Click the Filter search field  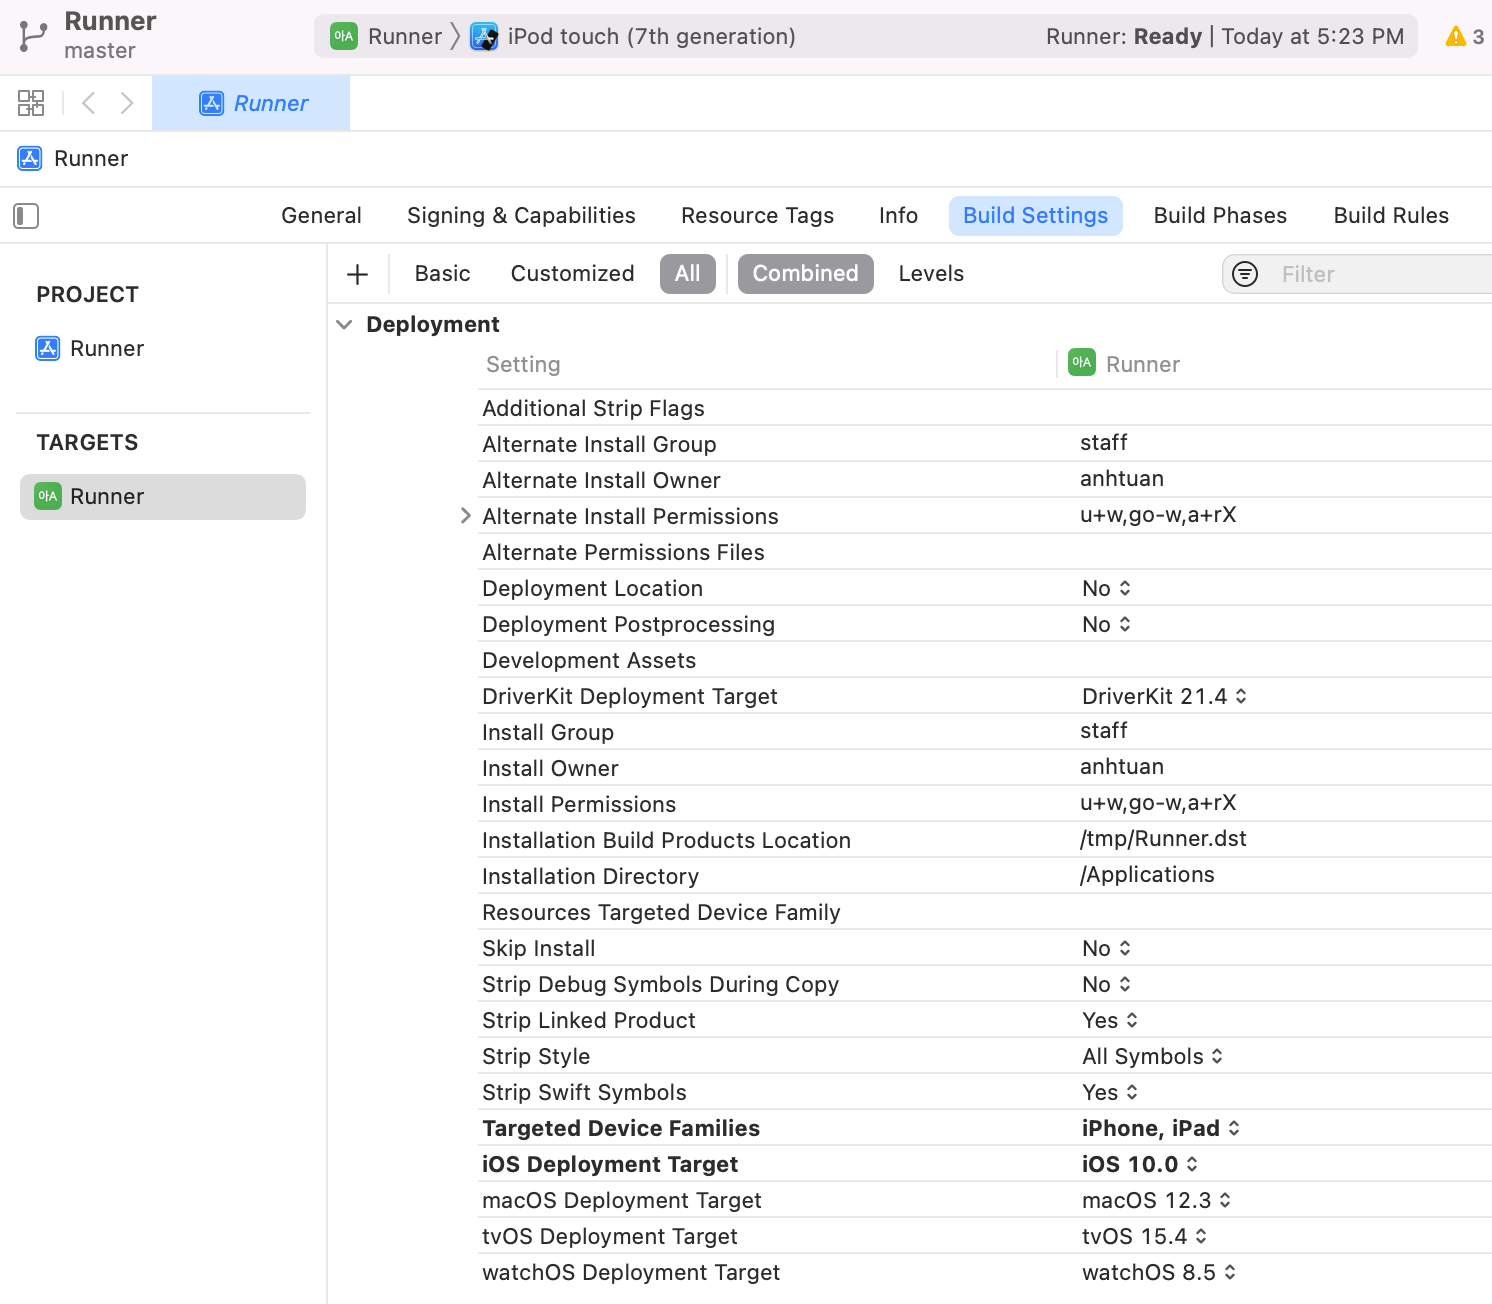click(1357, 274)
